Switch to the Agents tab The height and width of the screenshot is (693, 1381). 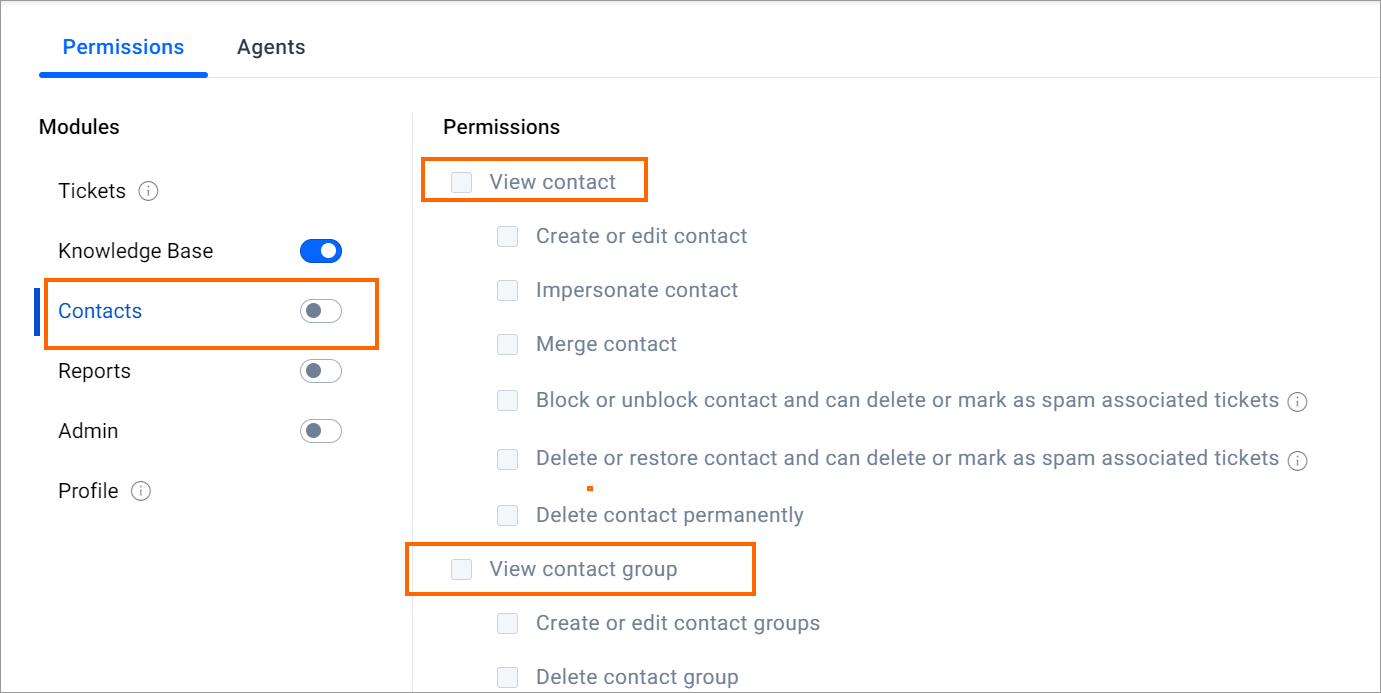click(x=271, y=47)
